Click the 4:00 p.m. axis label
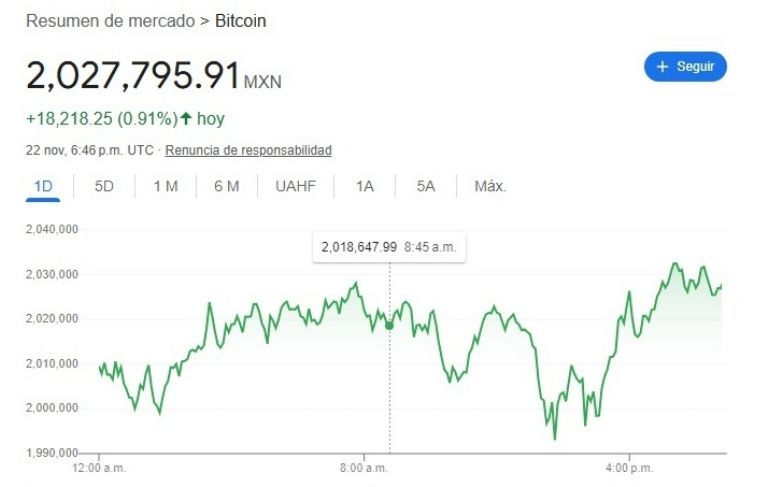This screenshot has height=487, width=768. 630,467
